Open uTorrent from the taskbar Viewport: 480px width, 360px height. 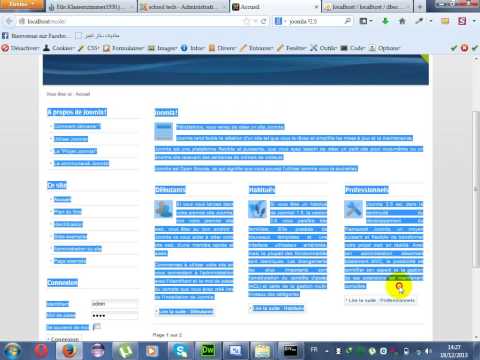[125, 351]
